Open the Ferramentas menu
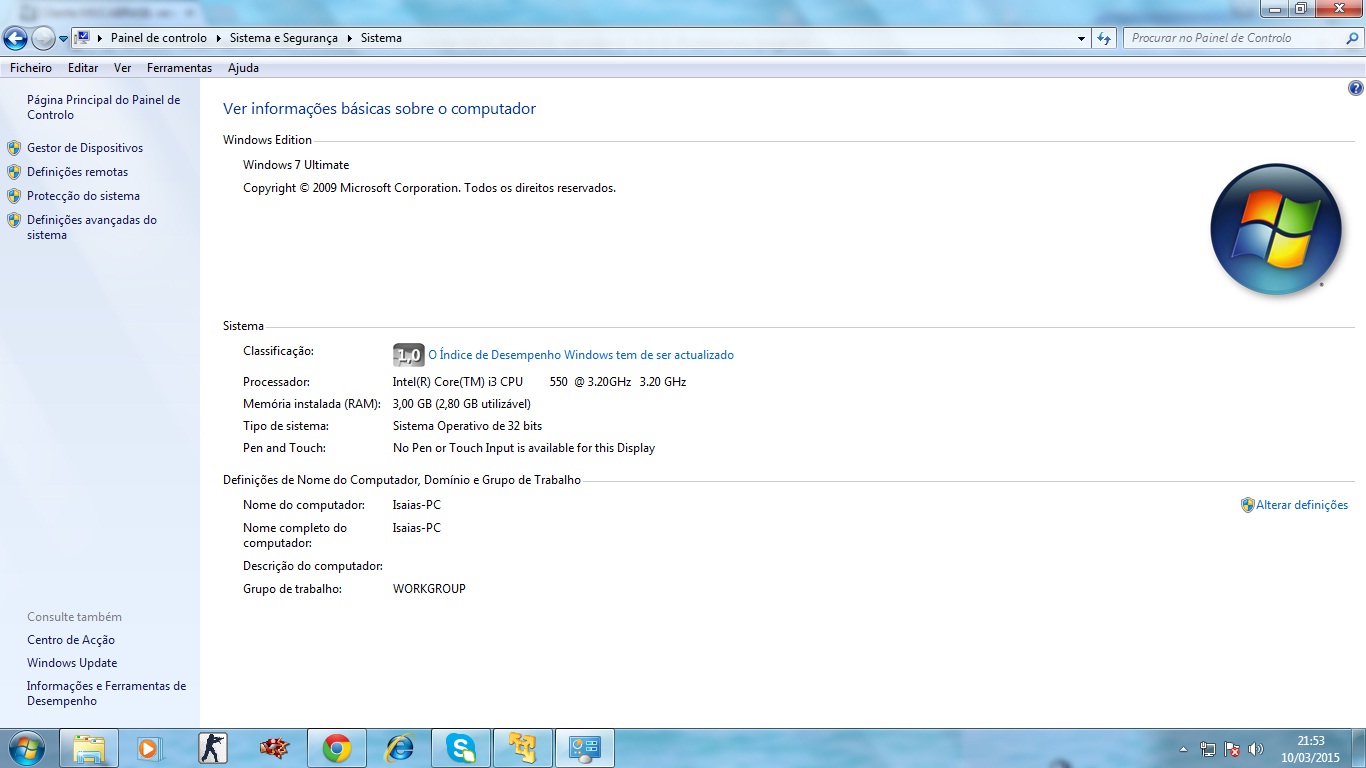The image size is (1366, 768). pyautogui.click(x=179, y=68)
